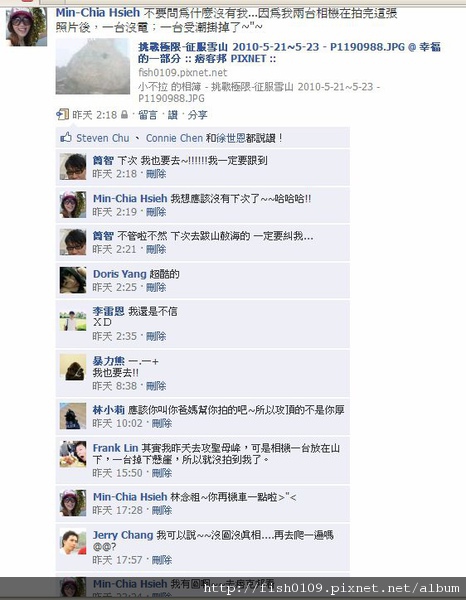Click the thumbs-up icon beside Steven Chu
This screenshot has height=600, width=466.
[x=66, y=137]
